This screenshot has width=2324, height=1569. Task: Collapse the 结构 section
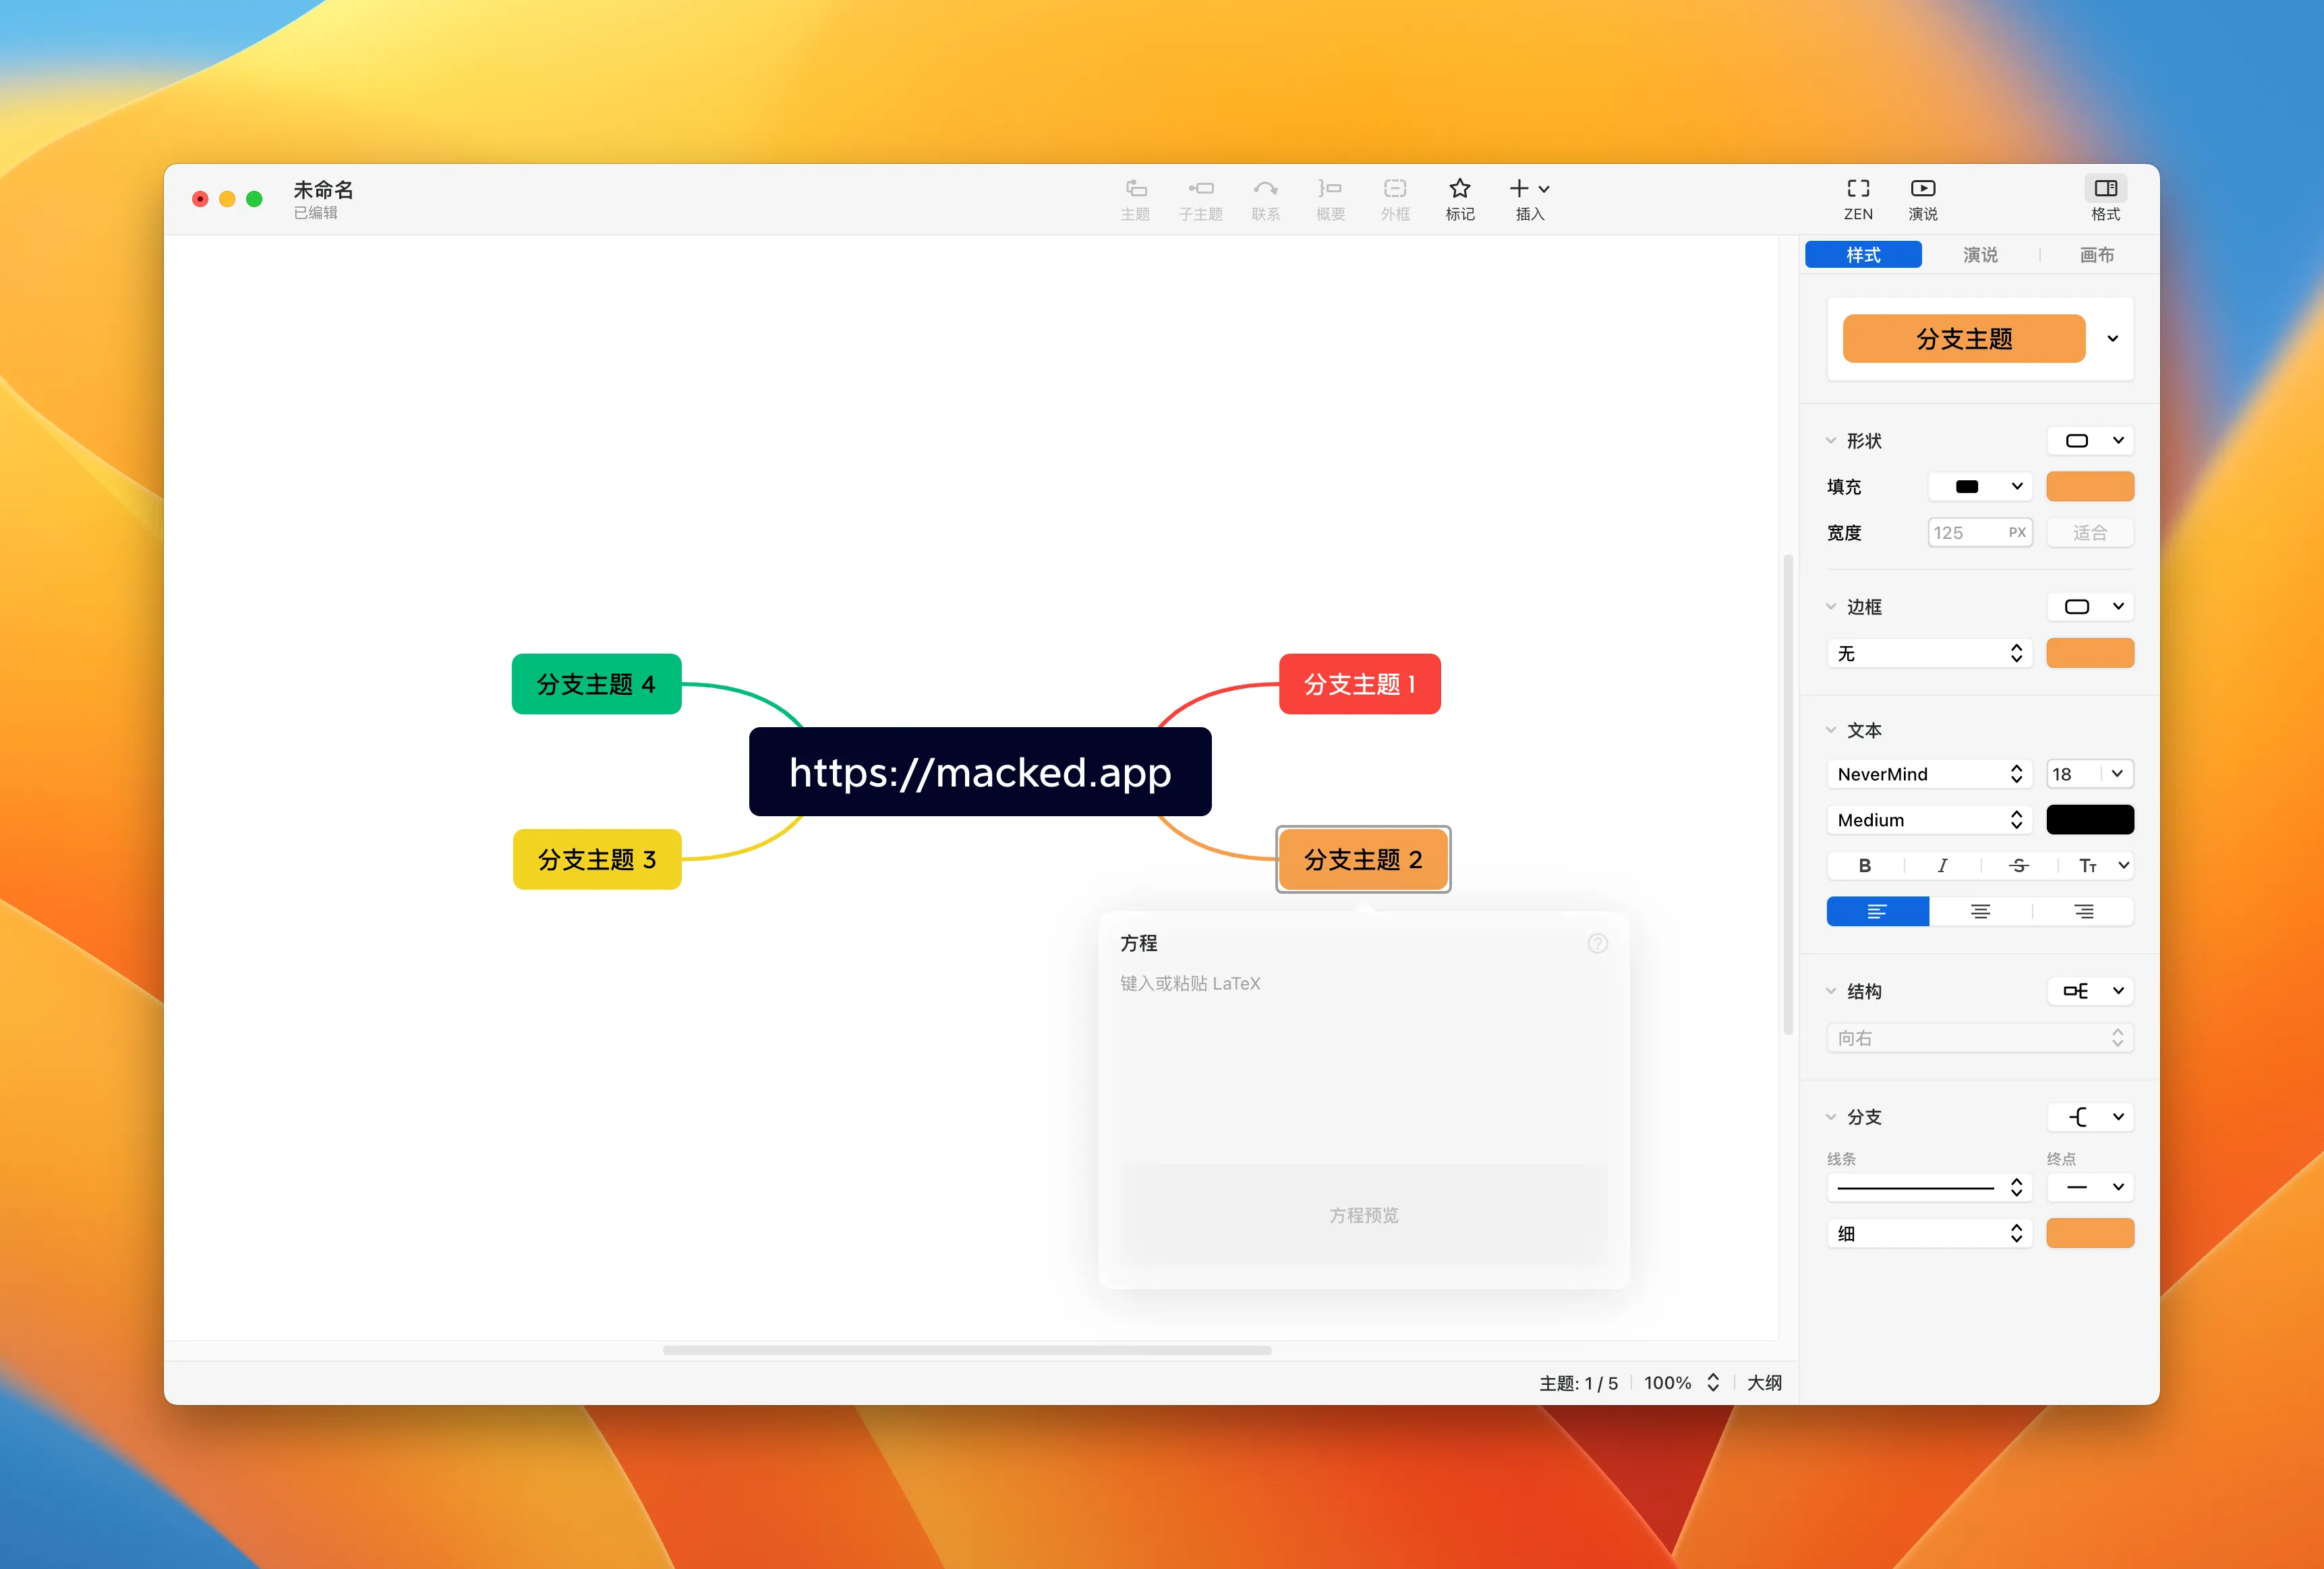[x=1831, y=991]
